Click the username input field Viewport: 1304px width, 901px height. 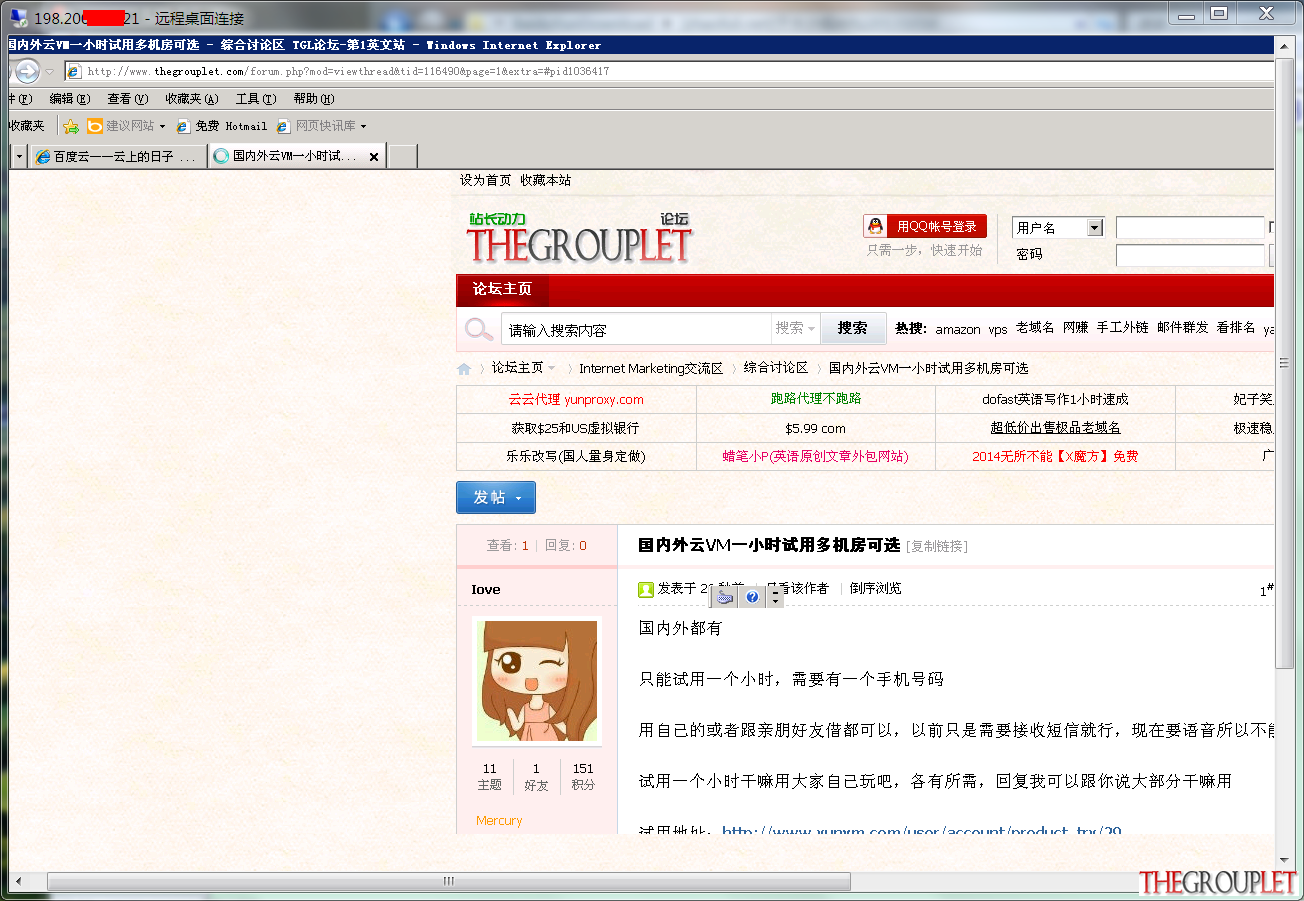(1190, 228)
